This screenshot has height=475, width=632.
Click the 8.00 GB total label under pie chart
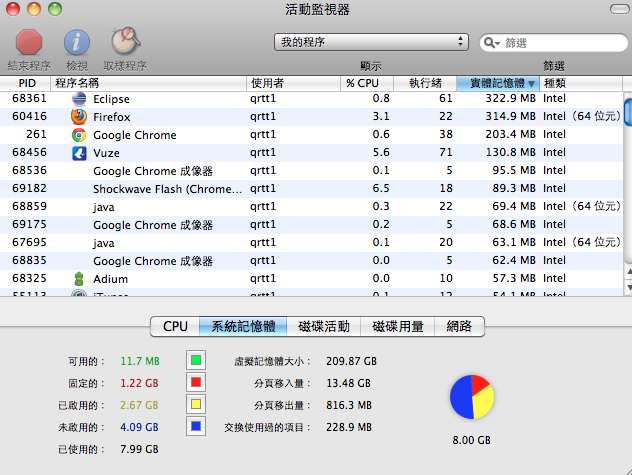472,440
